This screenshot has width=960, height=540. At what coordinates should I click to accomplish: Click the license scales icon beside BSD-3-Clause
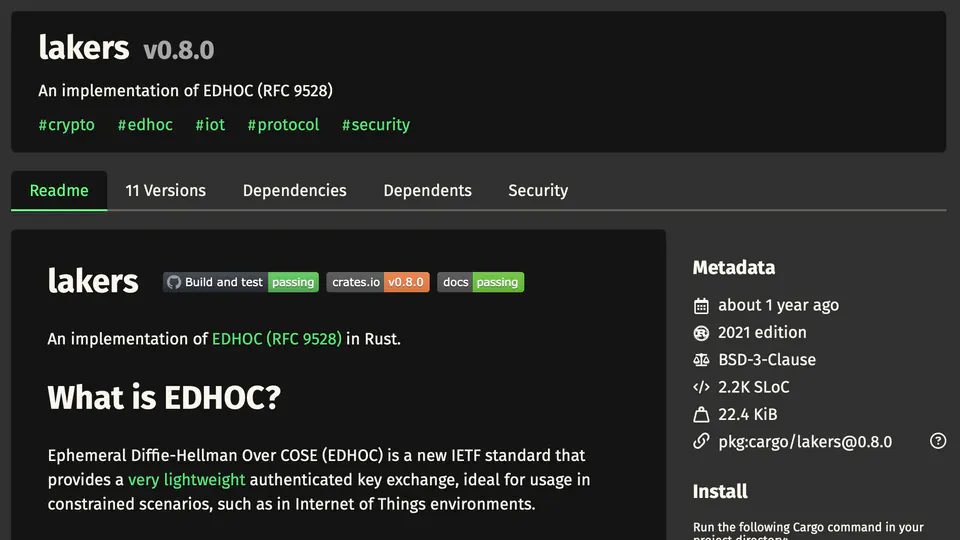701,360
